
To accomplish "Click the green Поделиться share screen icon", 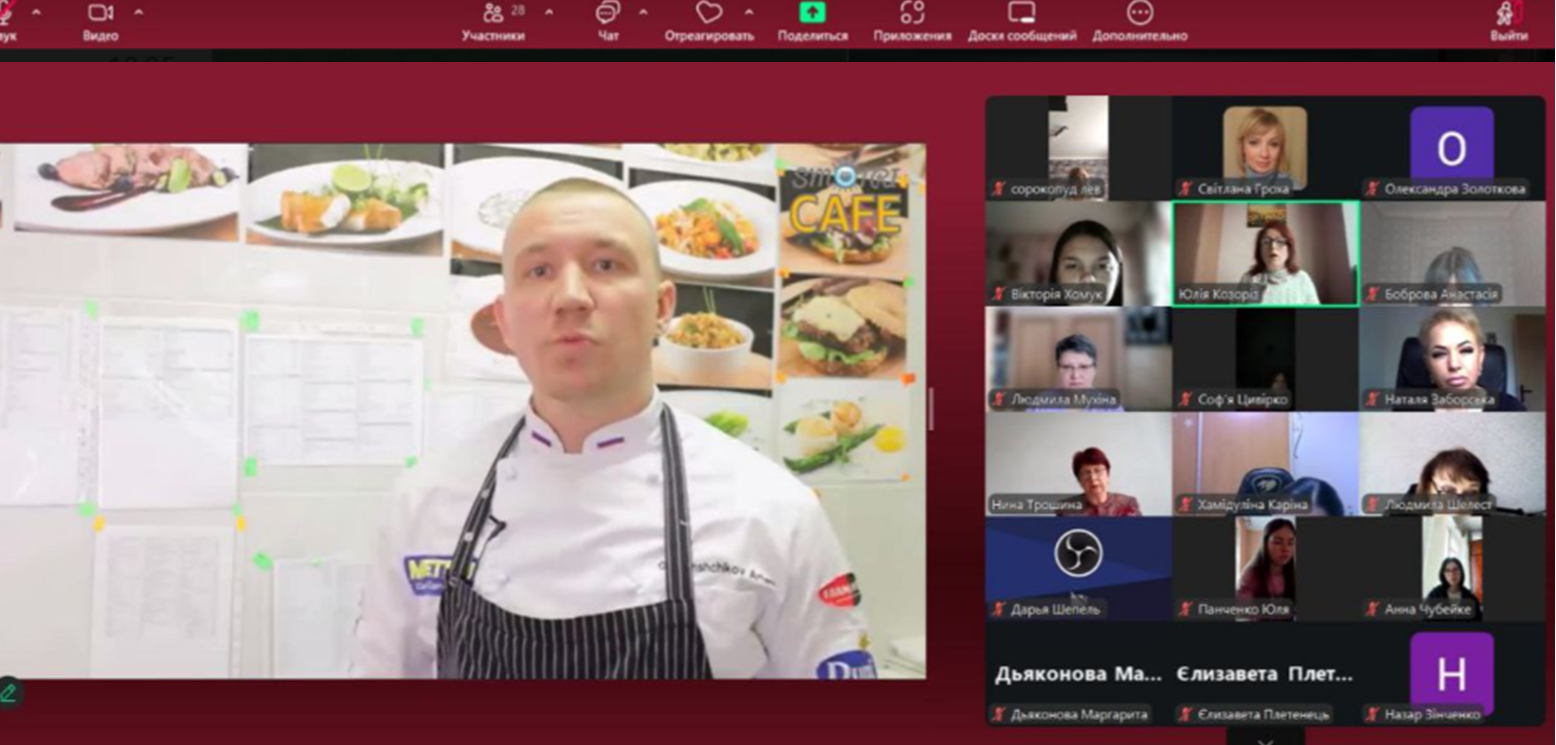I will (x=812, y=13).
